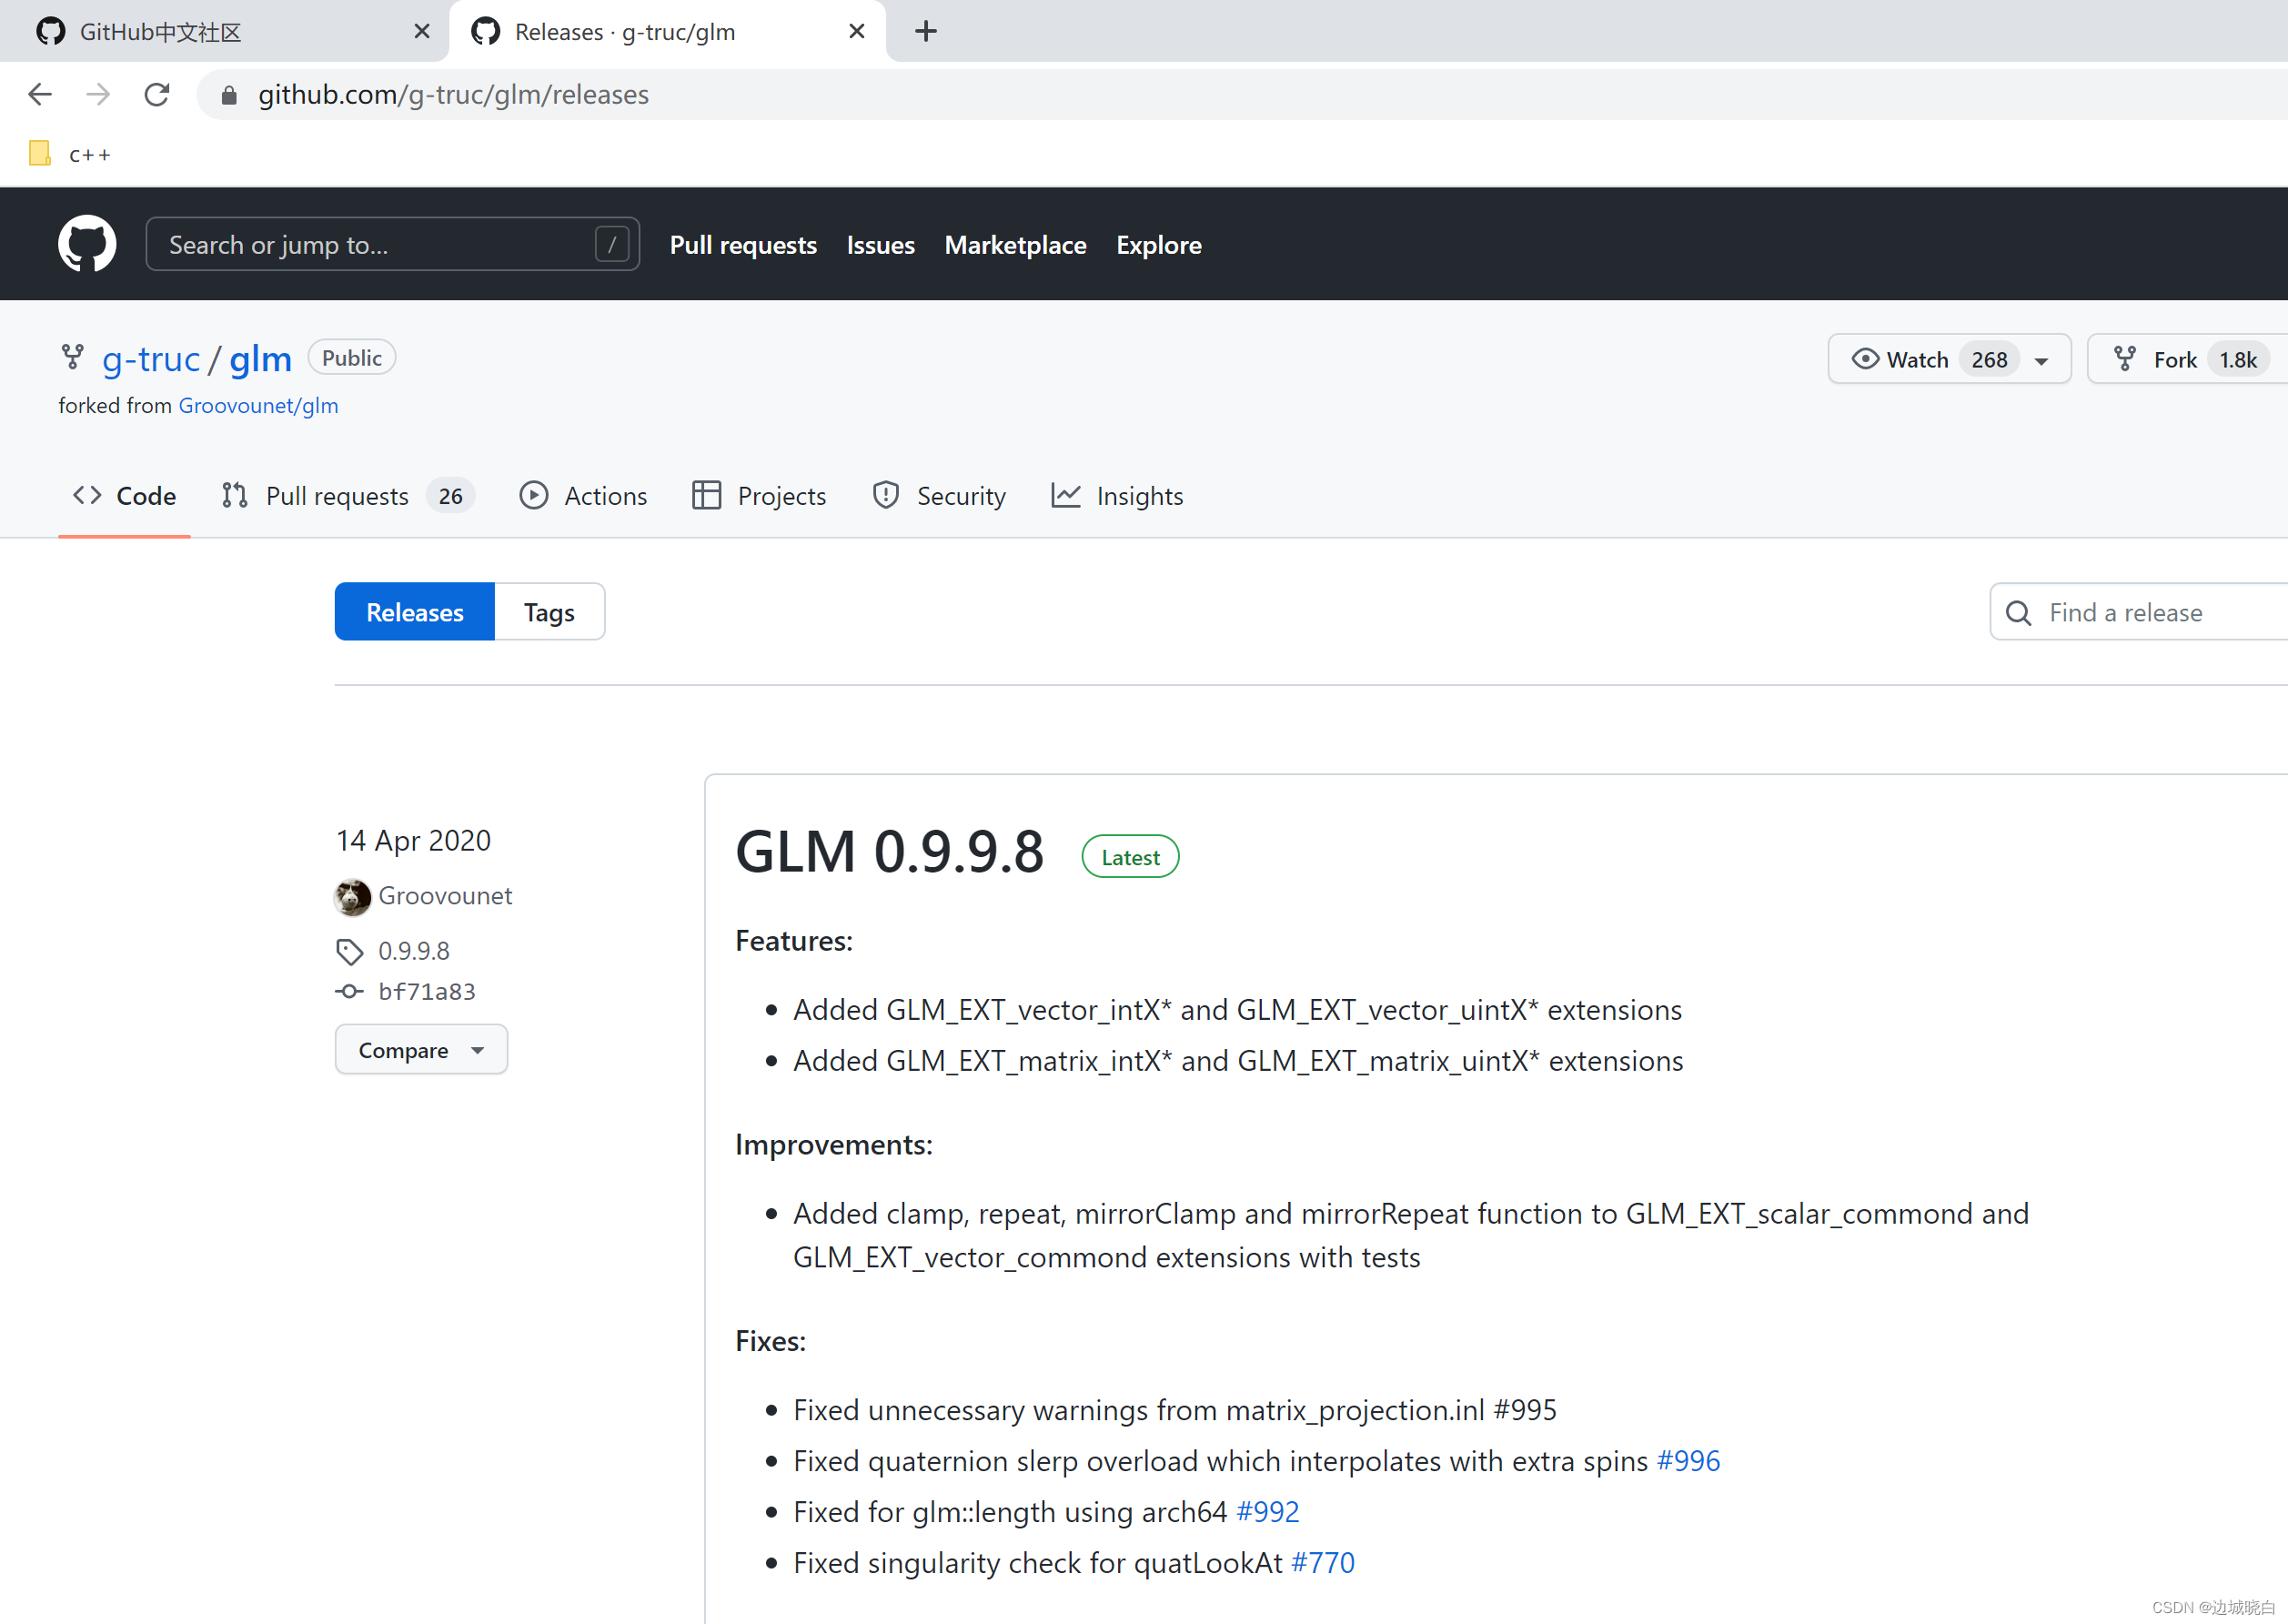The image size is (2288, 1624).
Task: Click the GitHub Octocat logo in the header
Action: (x=87, y=244)
